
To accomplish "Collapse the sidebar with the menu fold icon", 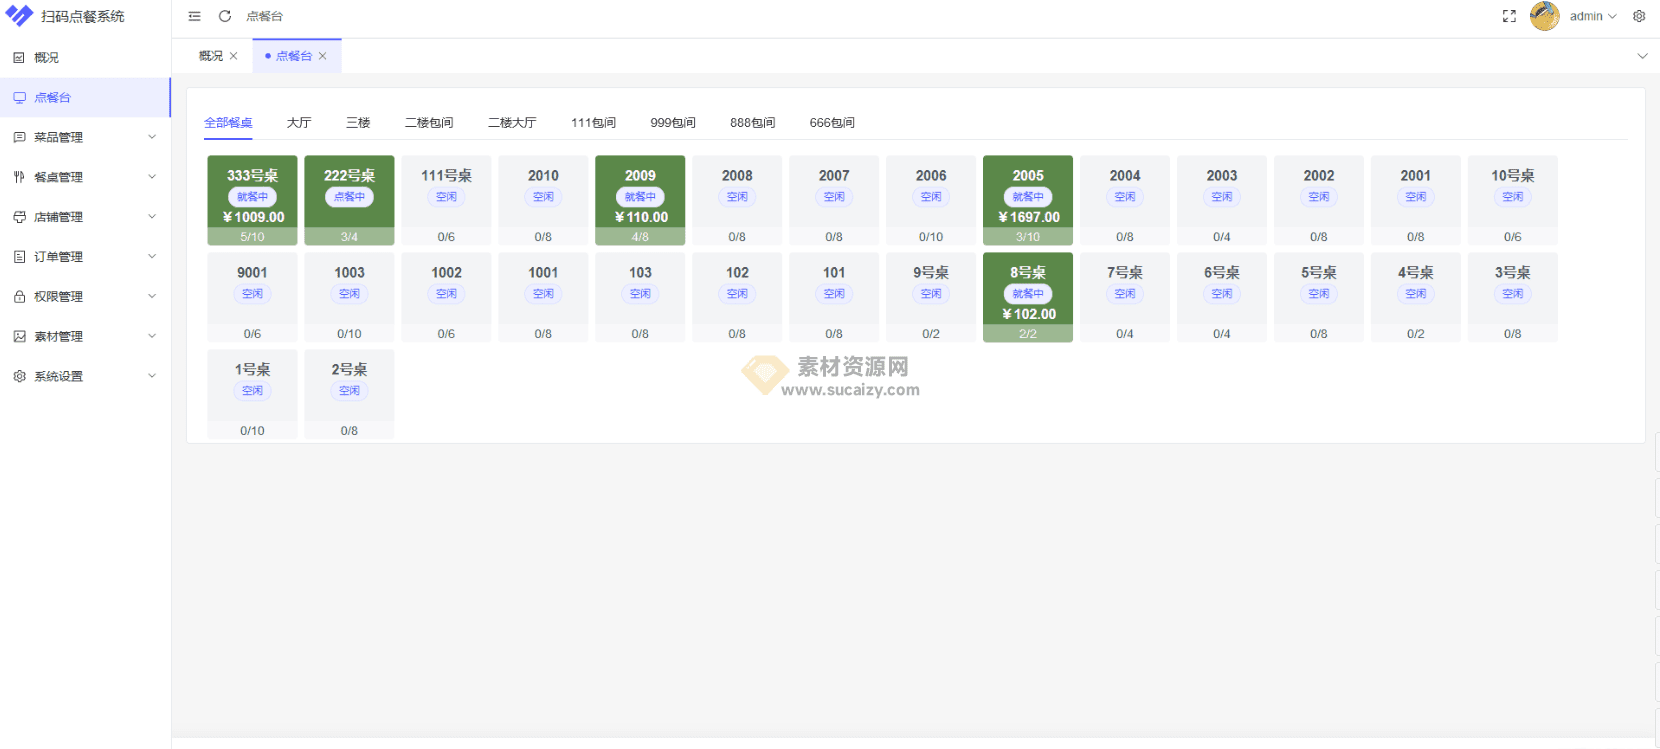I will pos(194,16).
